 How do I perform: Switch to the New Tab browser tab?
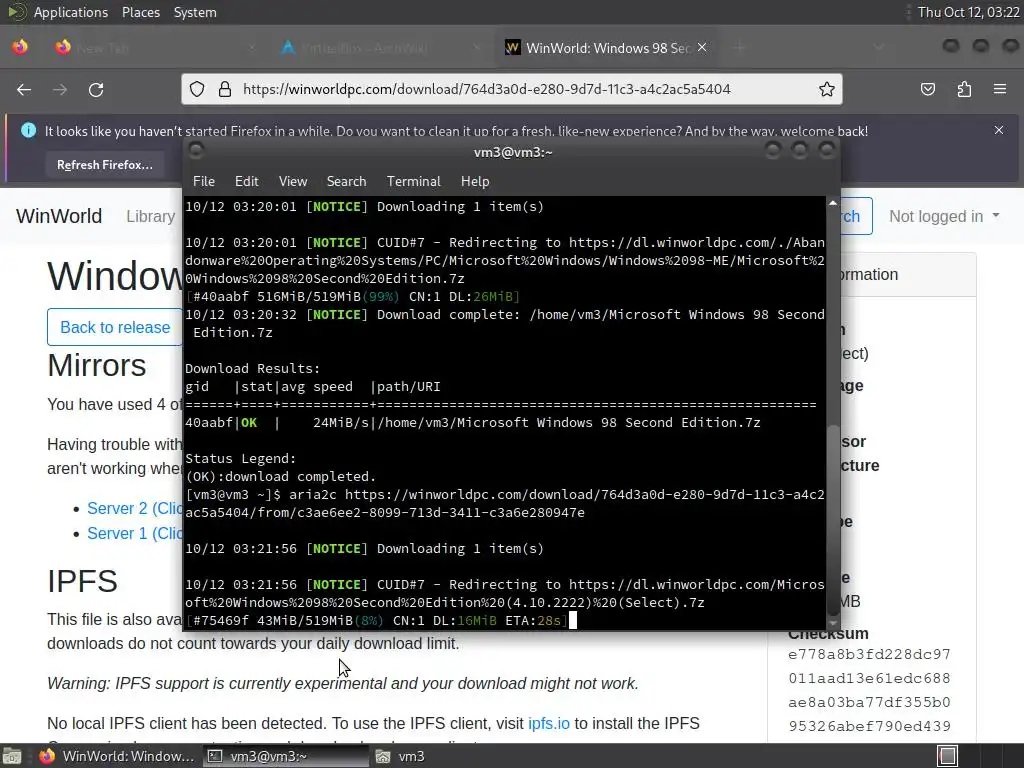click(x=155, y=48)
